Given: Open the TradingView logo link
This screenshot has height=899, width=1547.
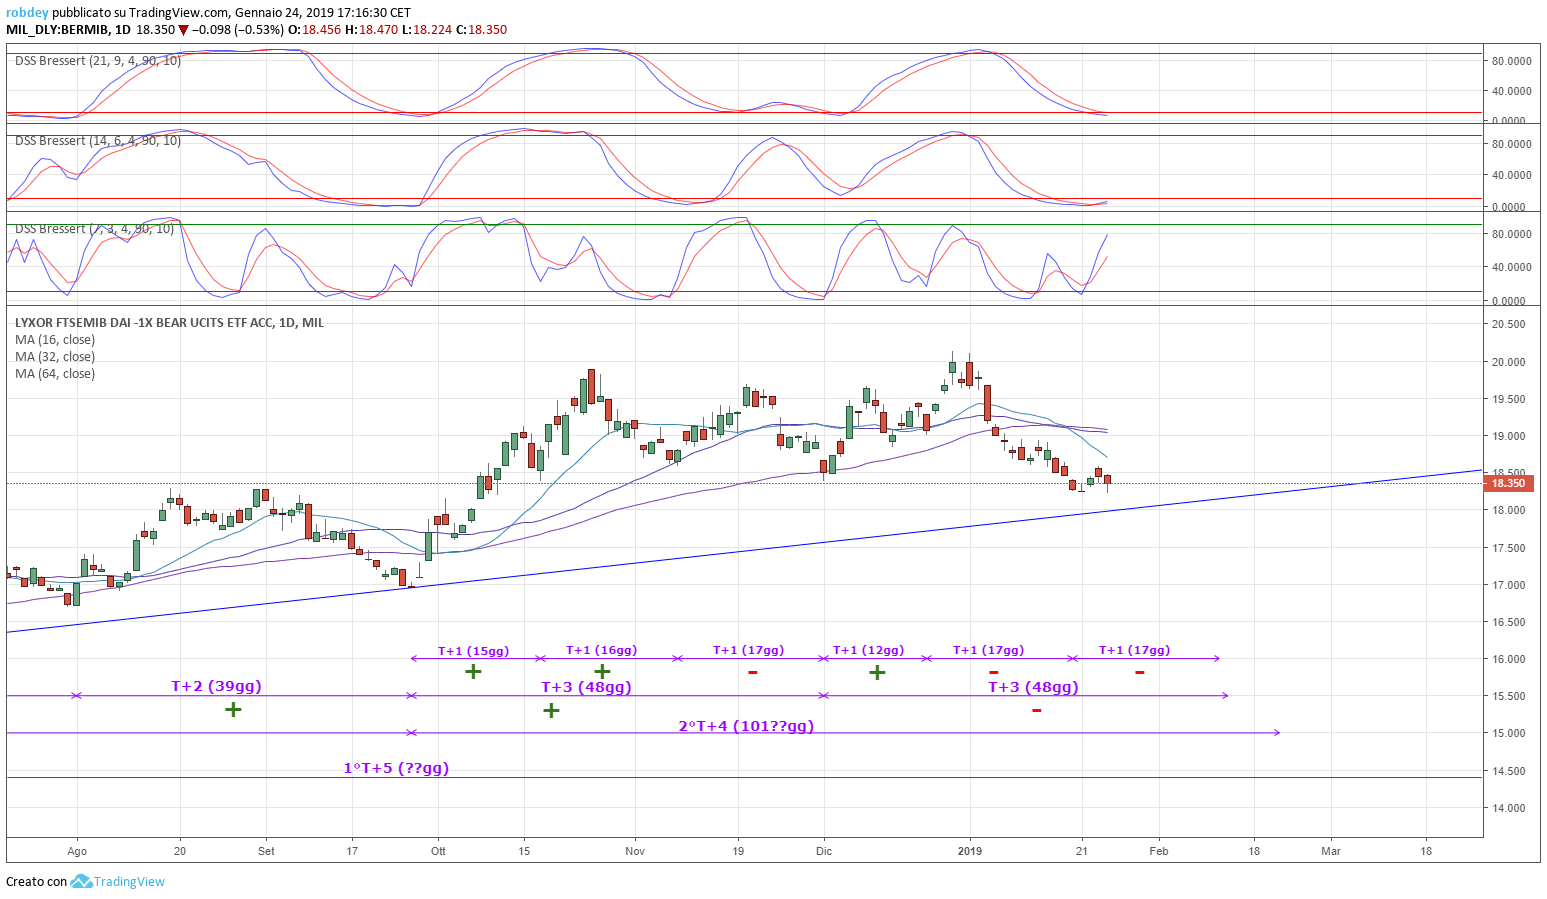Looking at the screenshot, I should click(x=118, y=881).
